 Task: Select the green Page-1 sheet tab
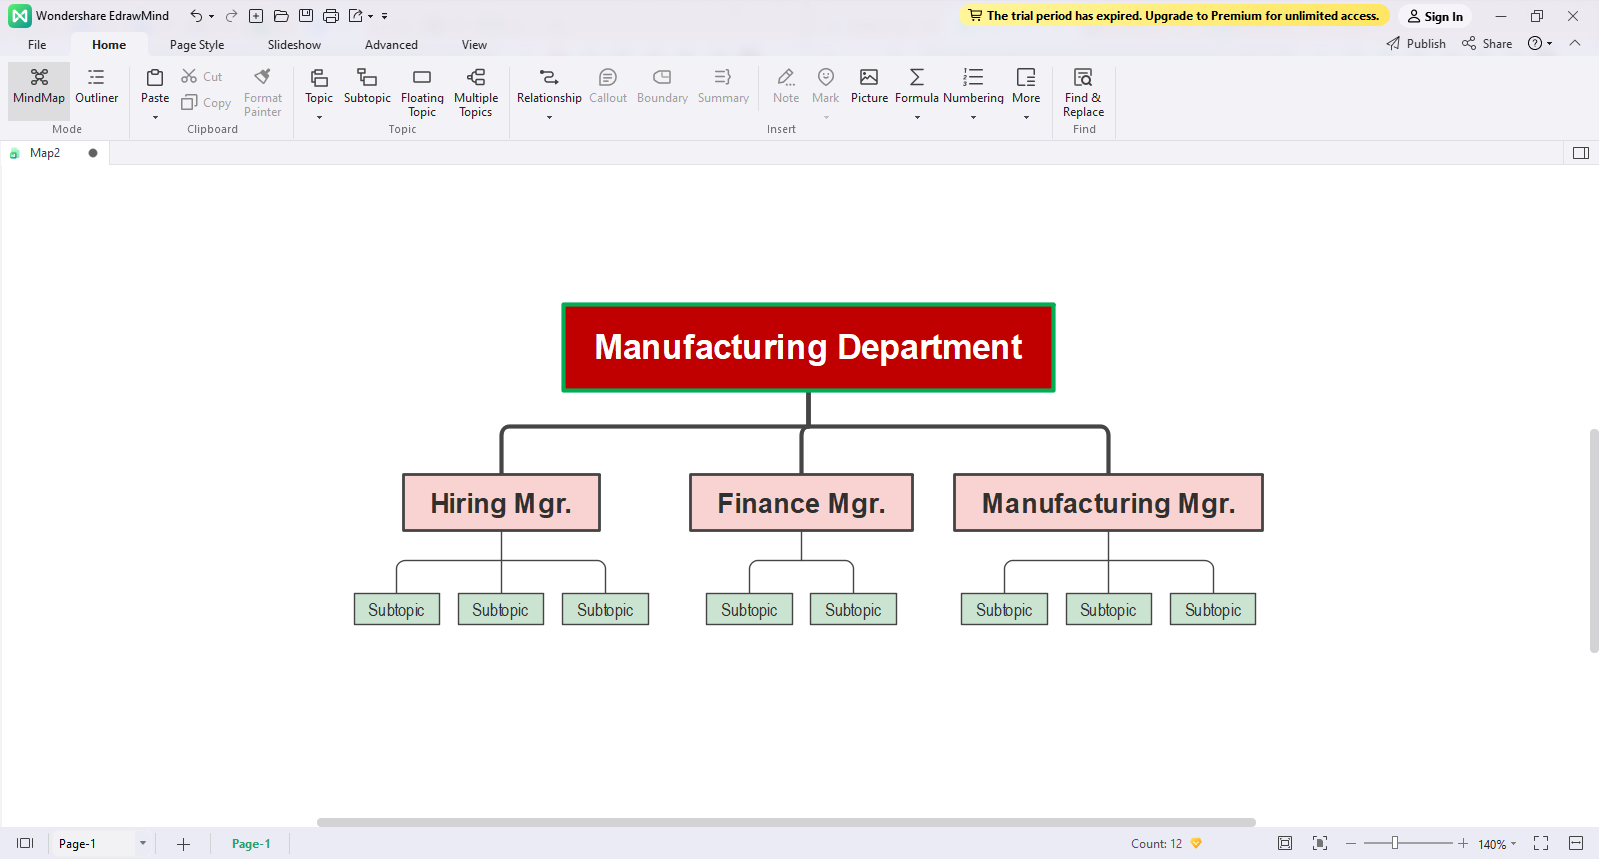251,844
